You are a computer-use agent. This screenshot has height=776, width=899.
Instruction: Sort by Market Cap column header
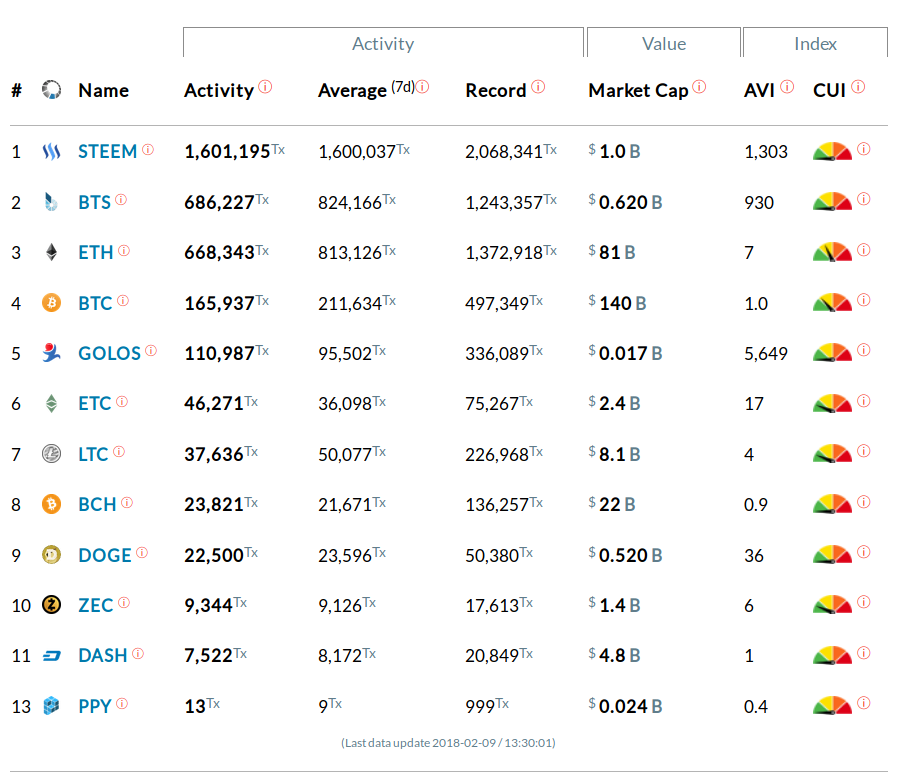coord(638,90)
